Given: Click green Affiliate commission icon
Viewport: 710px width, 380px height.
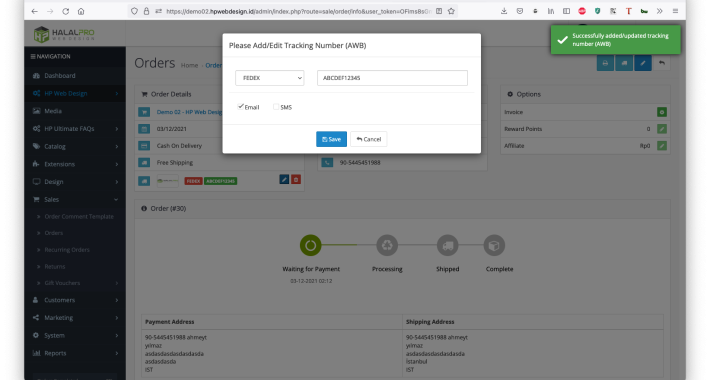Looking at the screenshot, I should click(662, 146).
